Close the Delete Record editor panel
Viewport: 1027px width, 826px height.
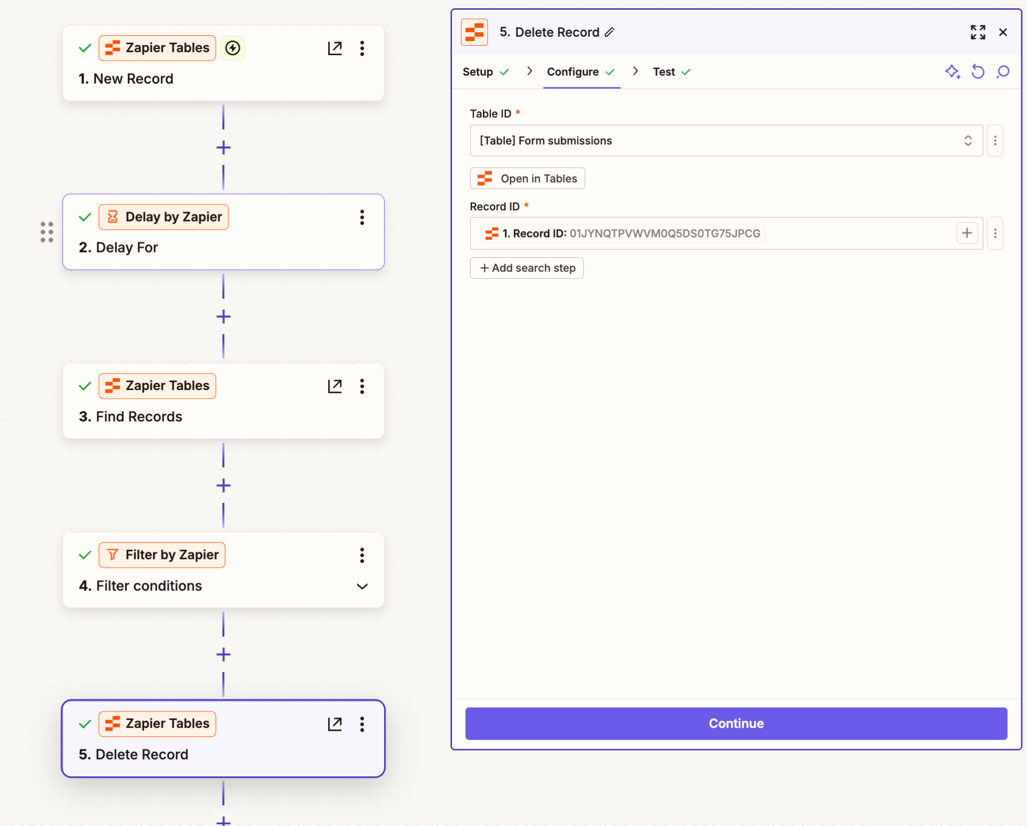[x=1003, y=32]
